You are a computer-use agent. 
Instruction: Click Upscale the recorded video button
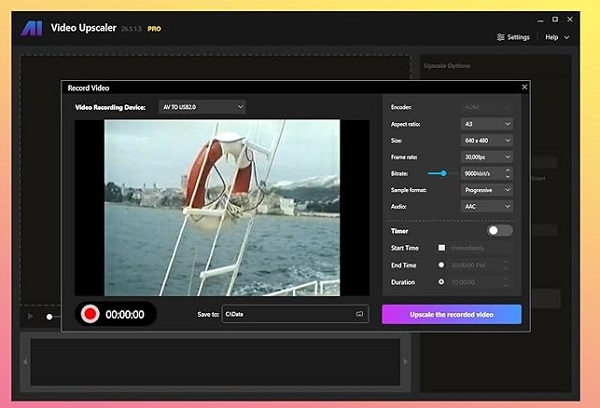[451, 314]
